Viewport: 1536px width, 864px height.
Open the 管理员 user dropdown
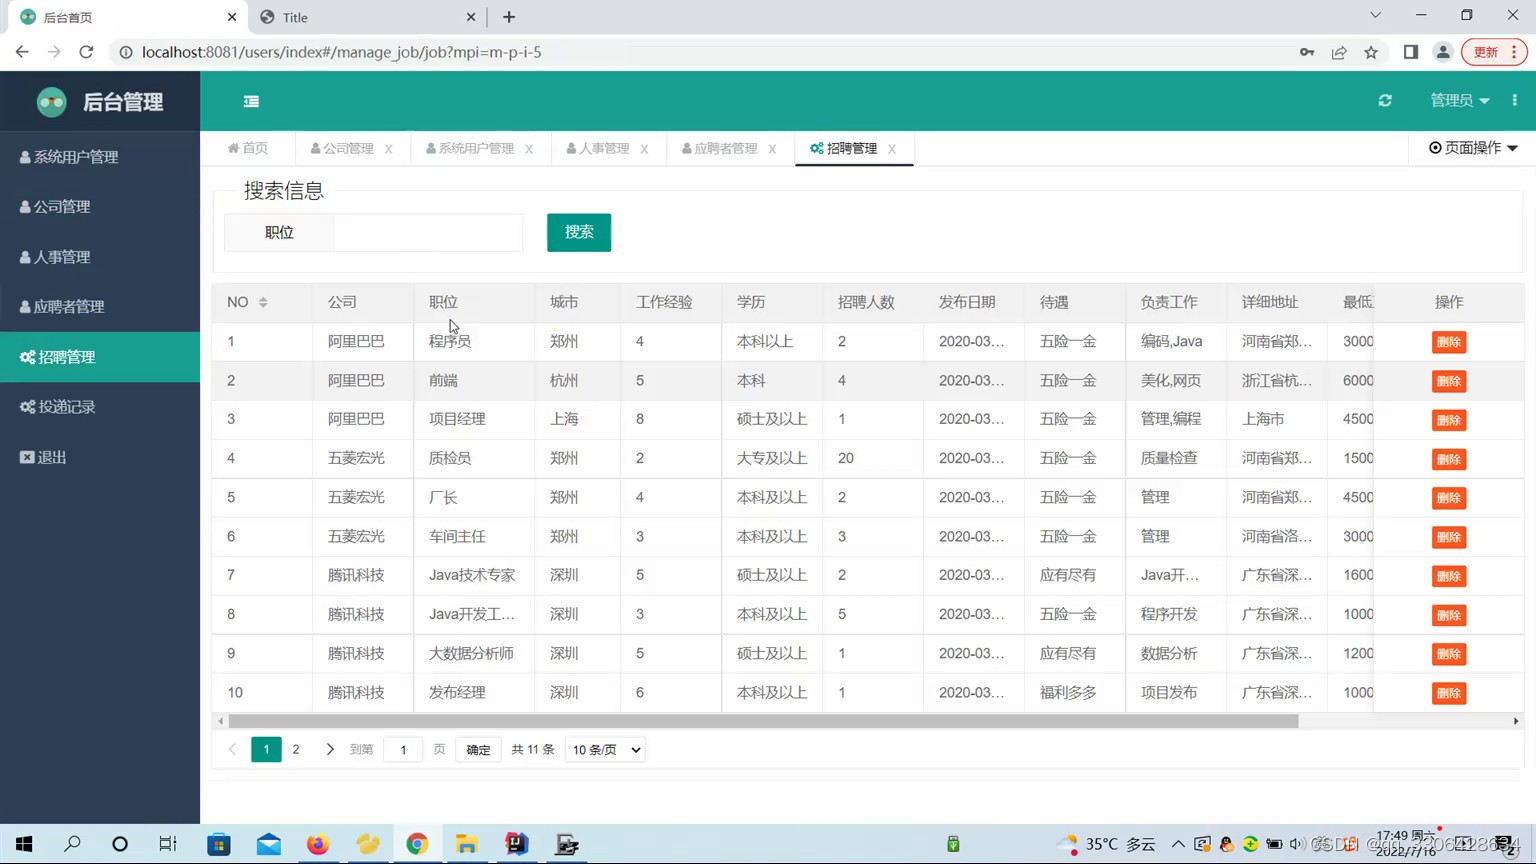pyautogui.click(x=1459, y=100)
